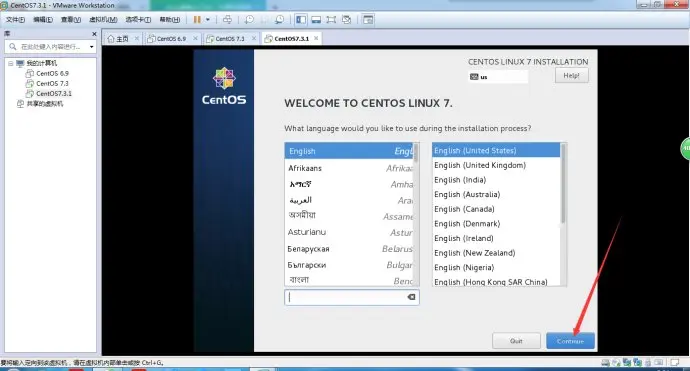Select Беларуская in the language list

(x=349, y=249)
